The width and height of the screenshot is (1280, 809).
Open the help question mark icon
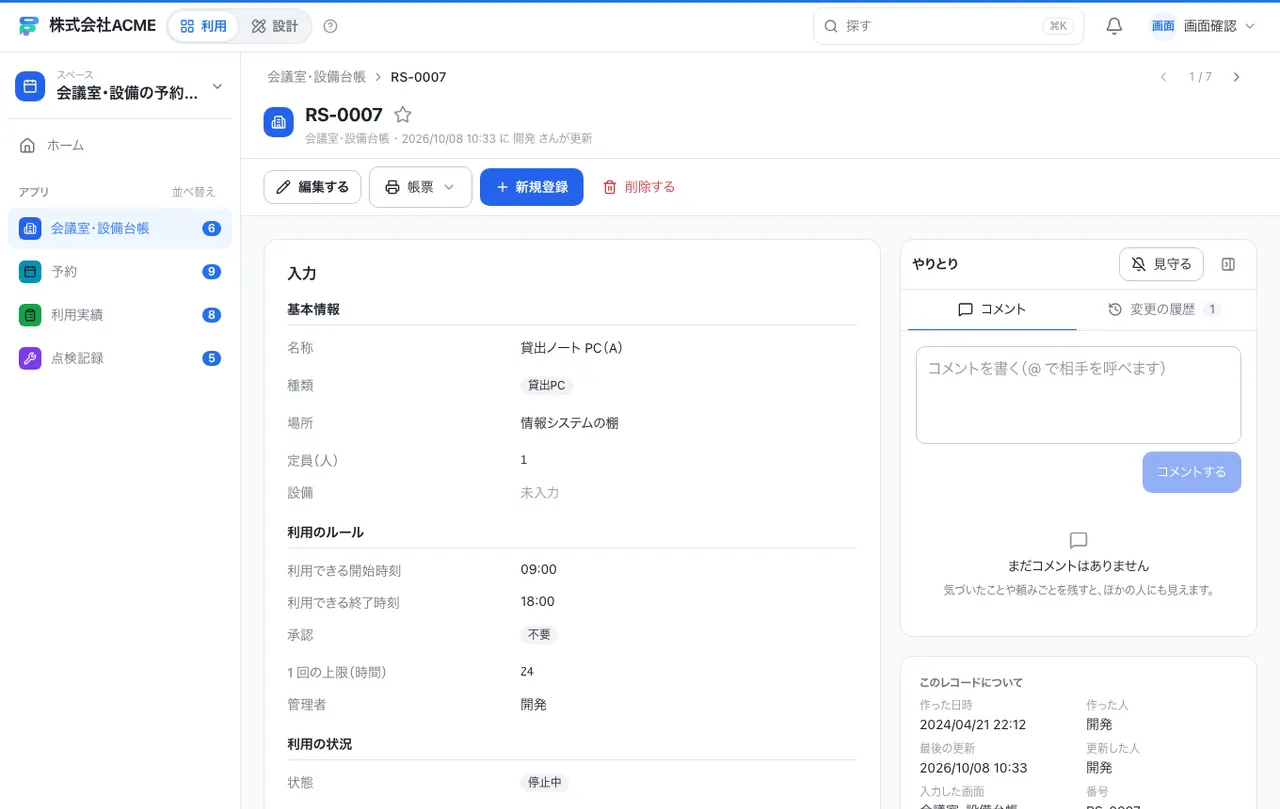tap(331, 26)
